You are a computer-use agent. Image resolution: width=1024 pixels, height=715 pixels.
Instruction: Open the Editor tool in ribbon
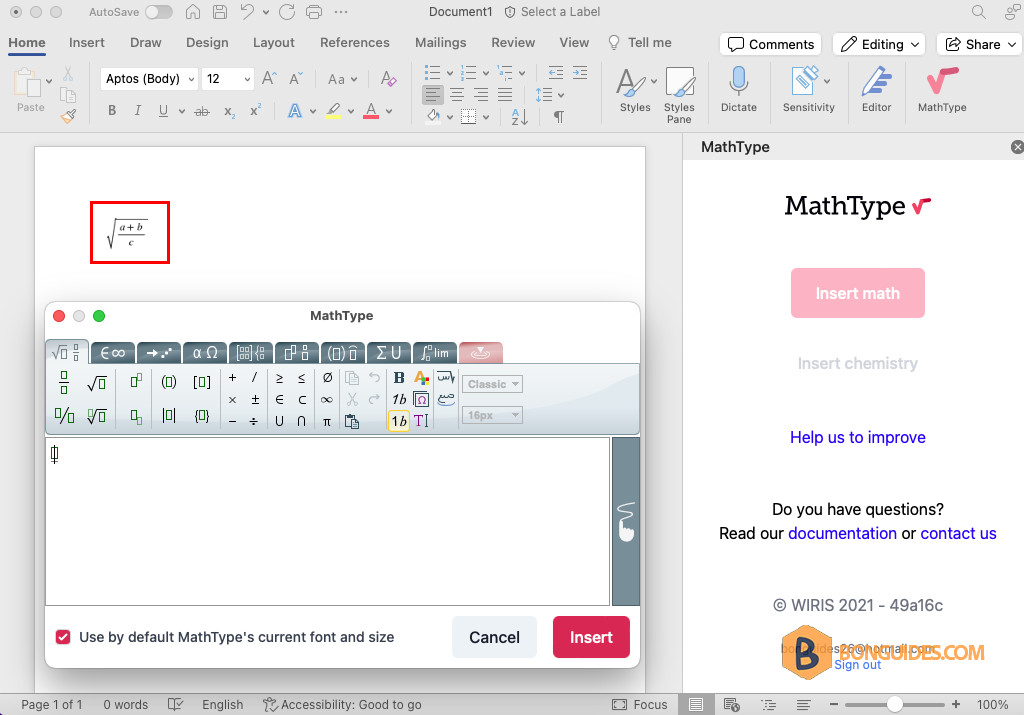(x=876, y=89)
